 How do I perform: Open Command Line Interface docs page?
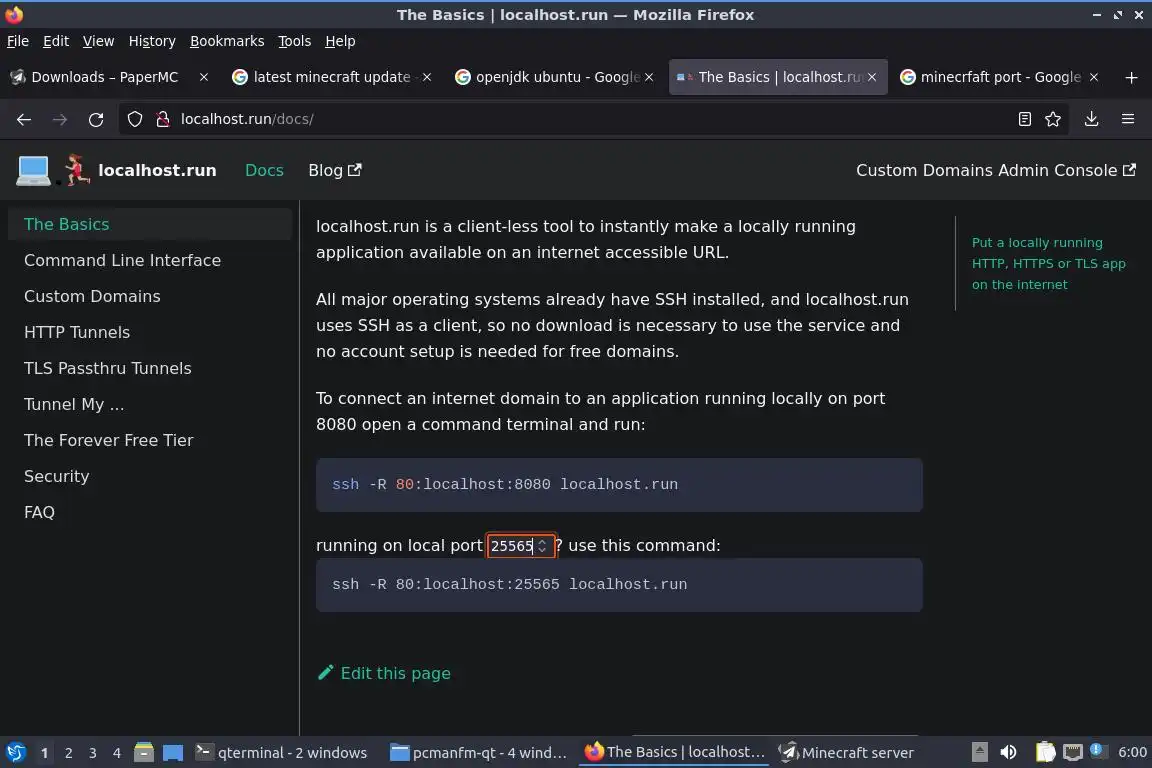click(x=150, y=260)
